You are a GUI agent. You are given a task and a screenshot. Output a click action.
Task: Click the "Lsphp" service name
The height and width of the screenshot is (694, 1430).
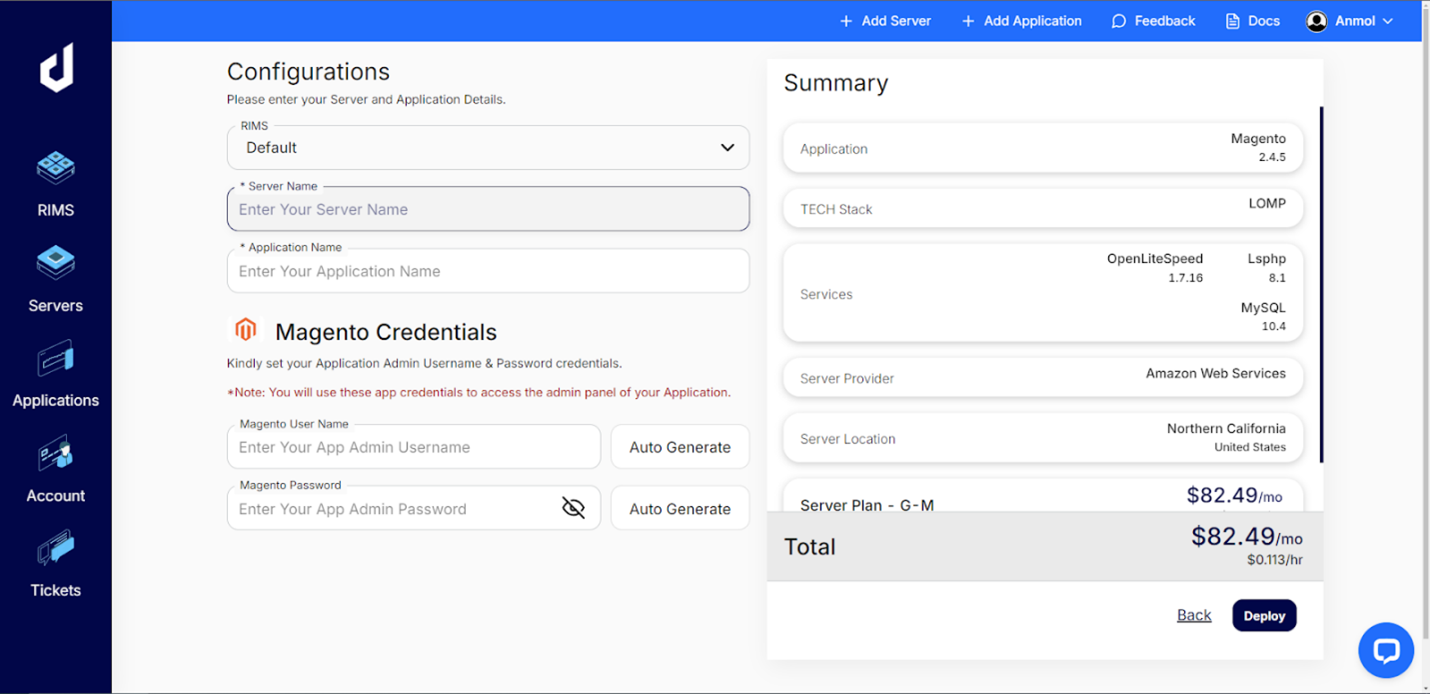click(1267, 258)
